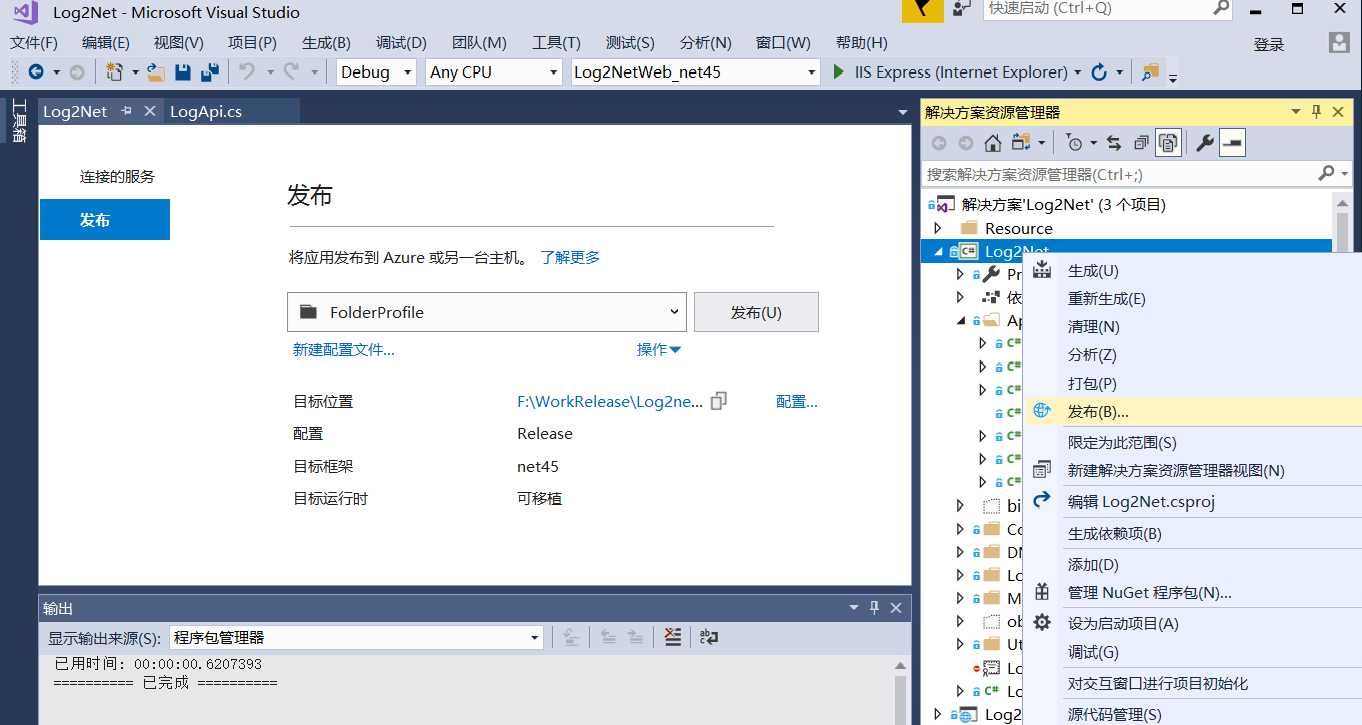The image size is (1362, 725).
Task: Open the 文件(F) menu
Action: coord(34,43)
